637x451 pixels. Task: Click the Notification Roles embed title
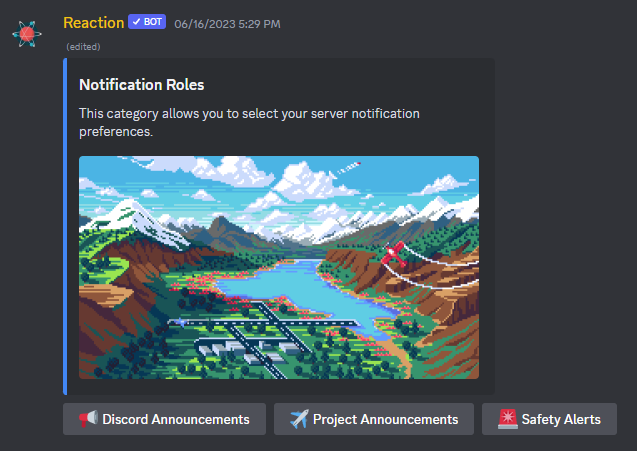click(x=141, y=85)
